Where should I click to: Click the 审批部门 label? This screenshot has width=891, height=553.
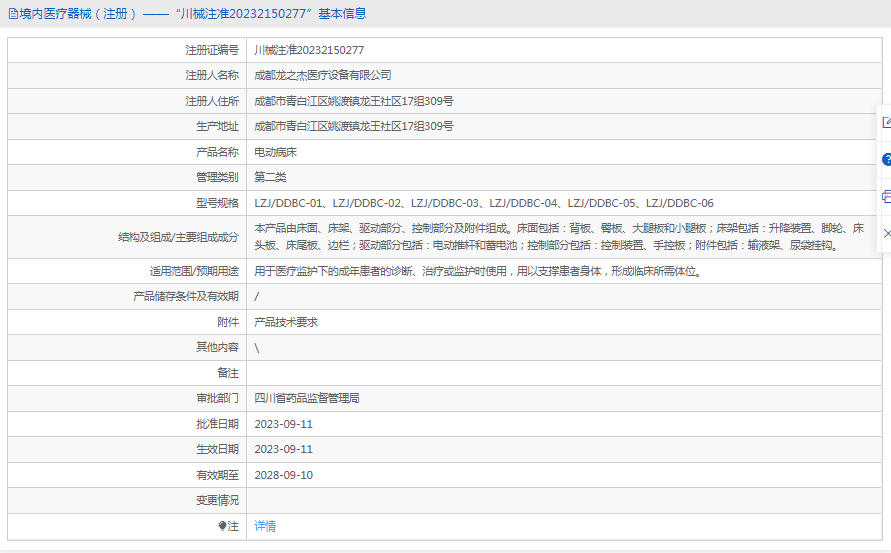[218, 398]
